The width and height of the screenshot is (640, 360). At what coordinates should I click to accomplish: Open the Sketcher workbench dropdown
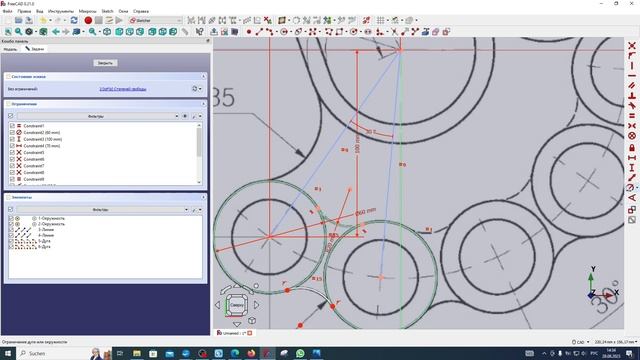[155, 20]
